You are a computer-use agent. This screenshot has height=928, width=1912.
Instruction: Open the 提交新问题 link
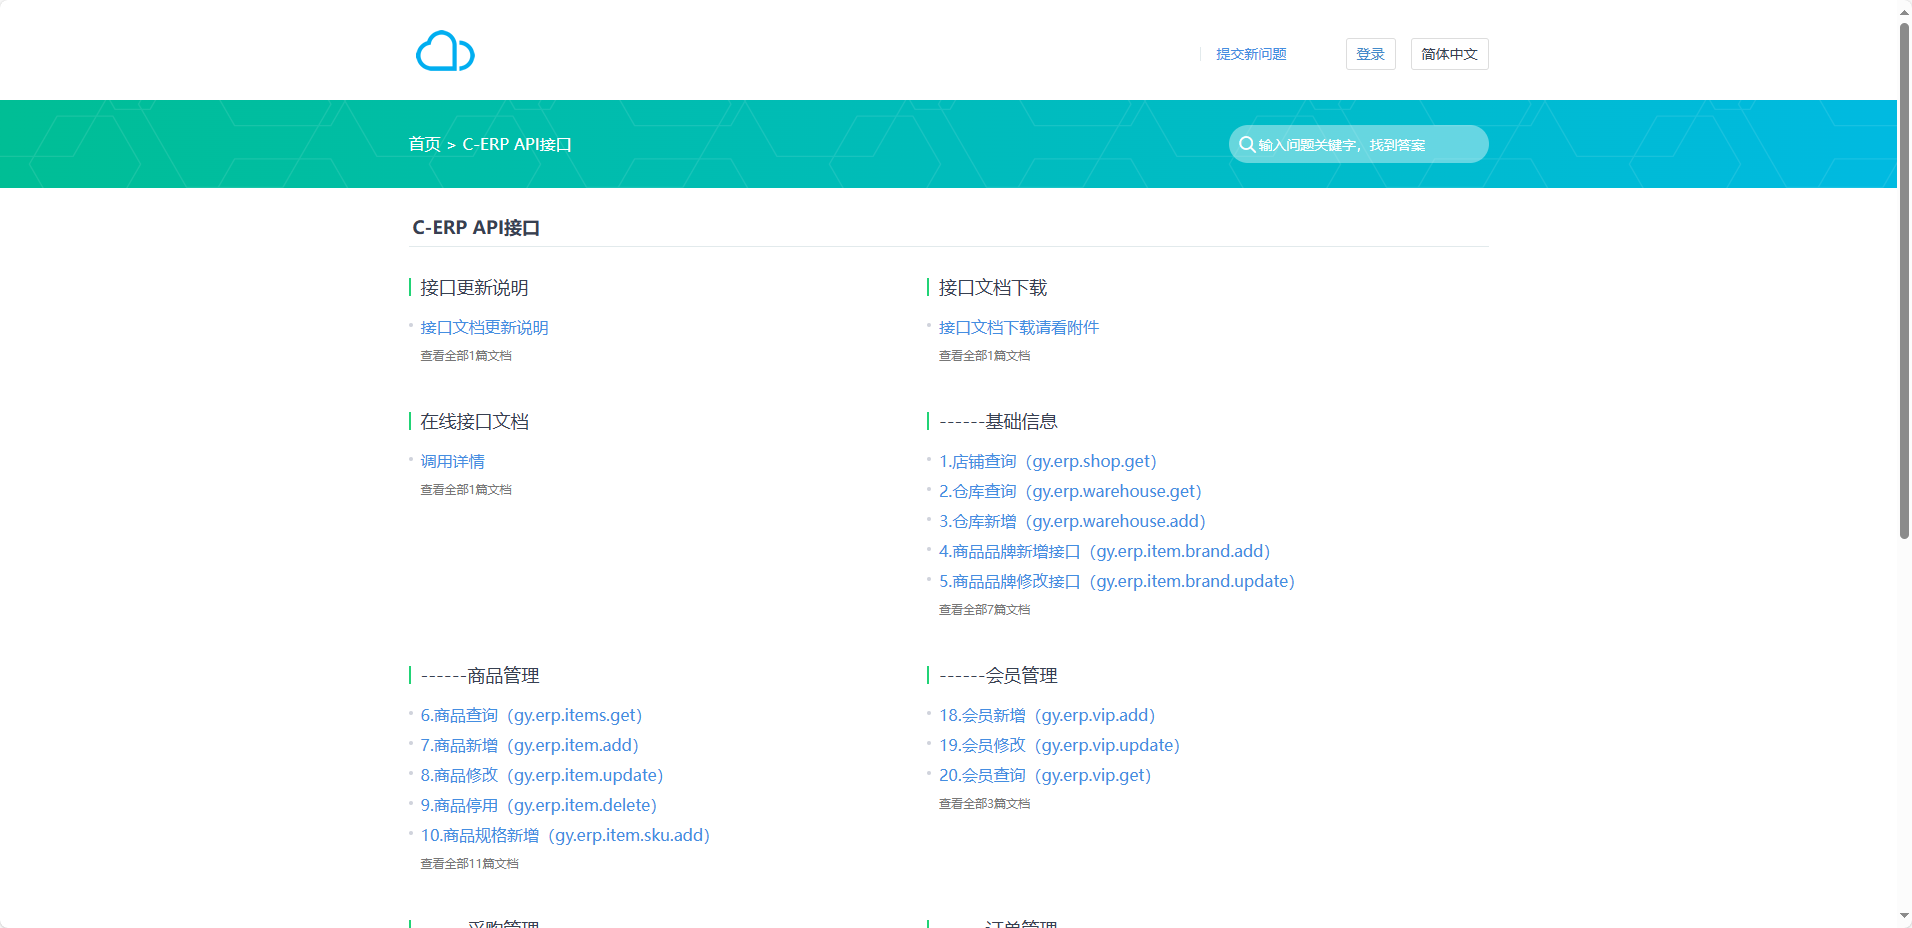(1251, 54)
